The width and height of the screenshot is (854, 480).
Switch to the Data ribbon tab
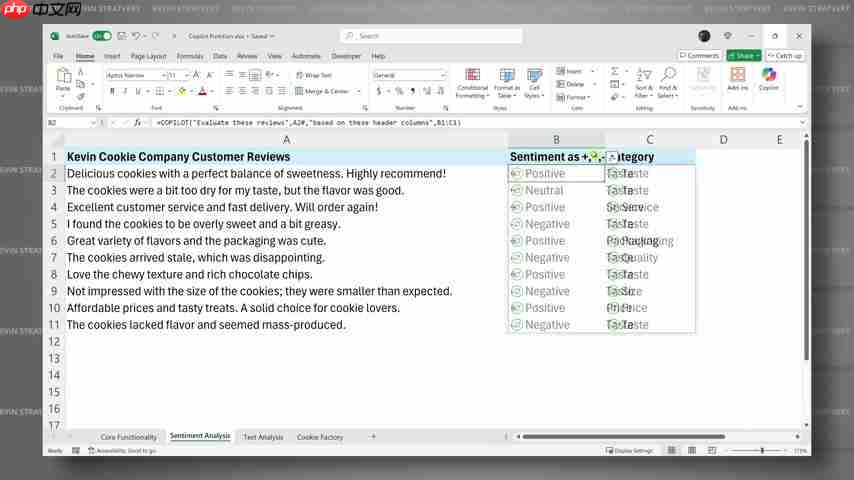[x=220, y=56]
